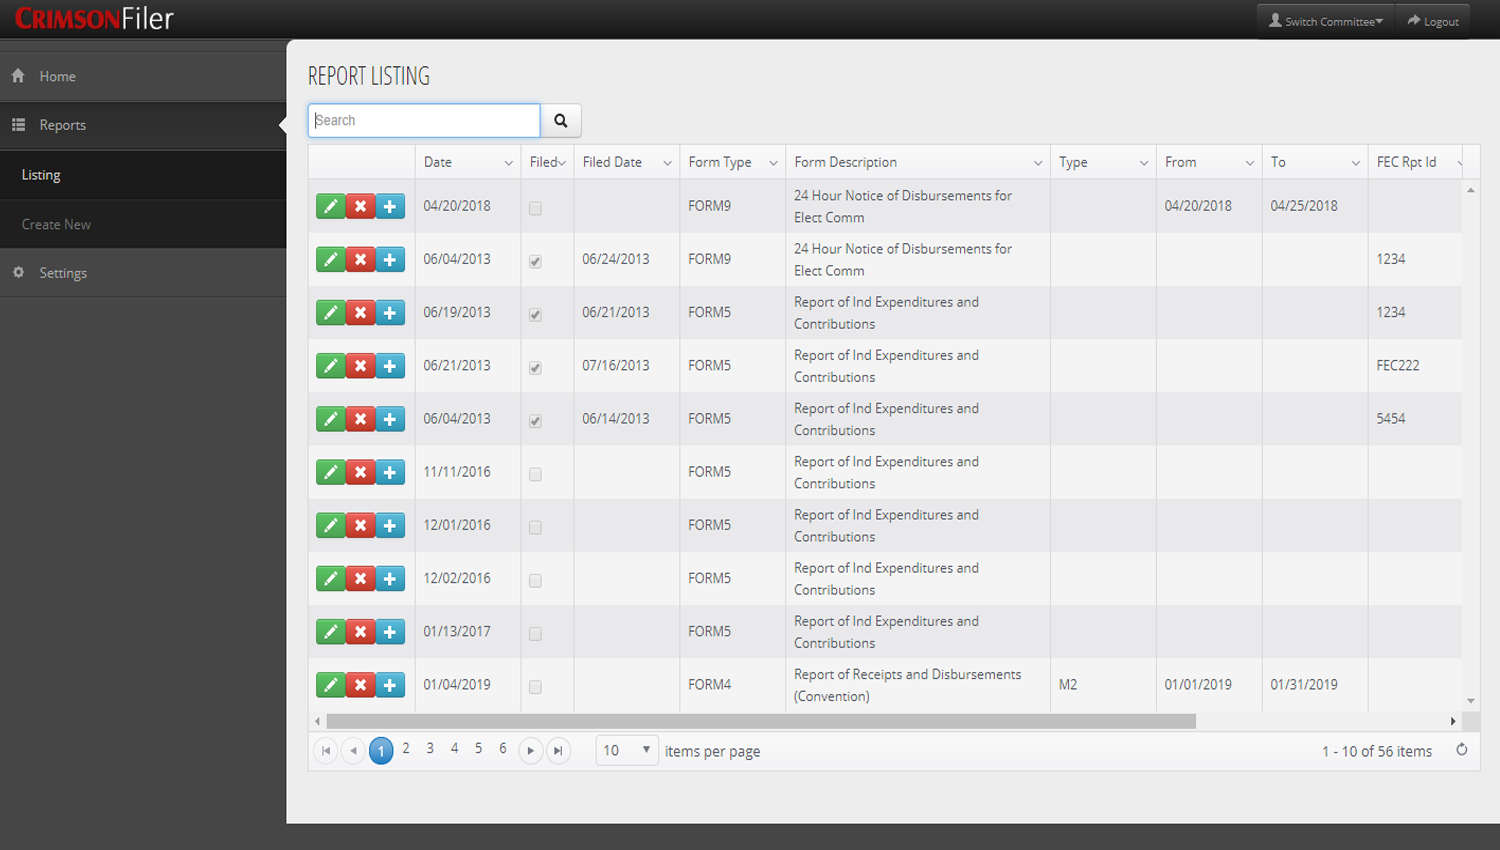The image size is (1500, 850).
Task: Click the plus icon on the 01/13/2017 row
Action: point(390,631)
